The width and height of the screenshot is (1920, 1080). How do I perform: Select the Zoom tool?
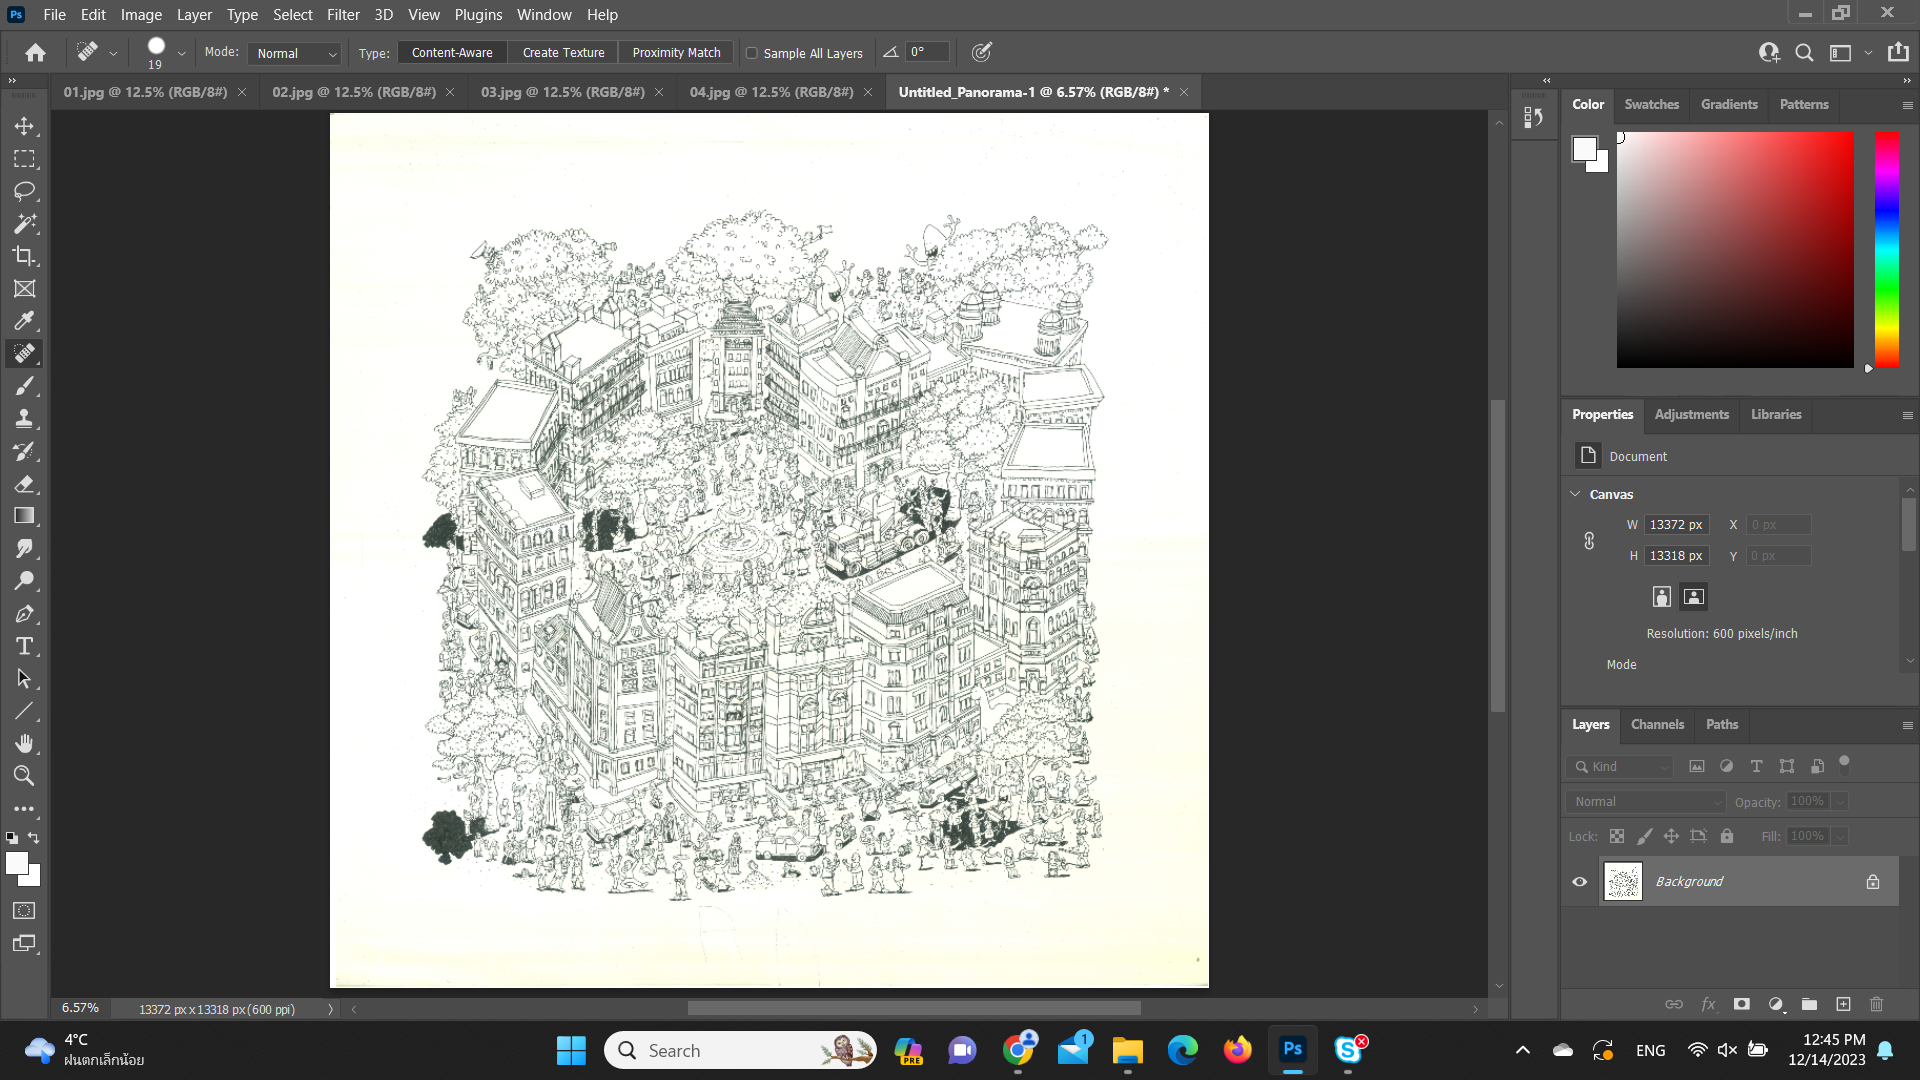(x=24, y=776)
